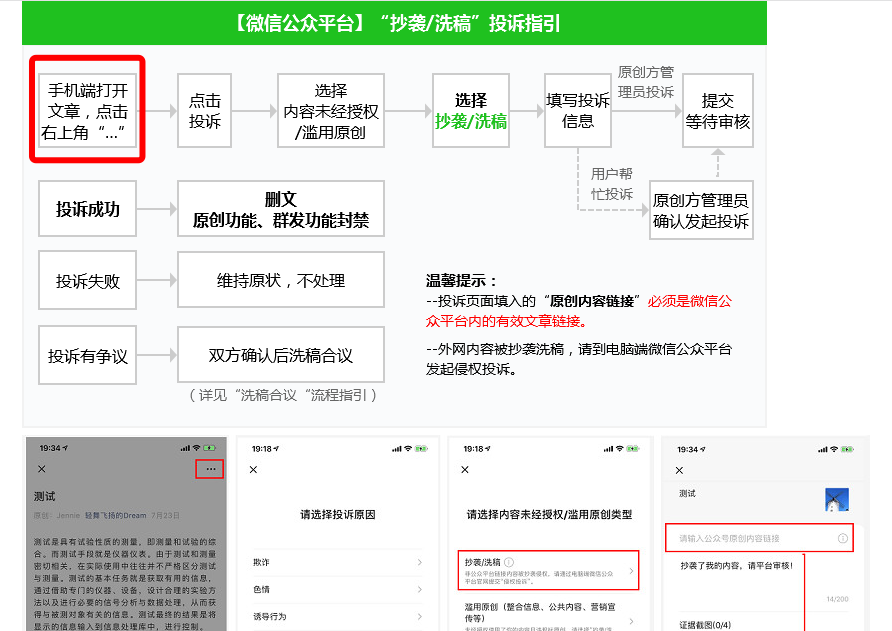Click the 14/200 character counter
The height and width of the screenshot is (631, 892).
(x=837, y=599)
